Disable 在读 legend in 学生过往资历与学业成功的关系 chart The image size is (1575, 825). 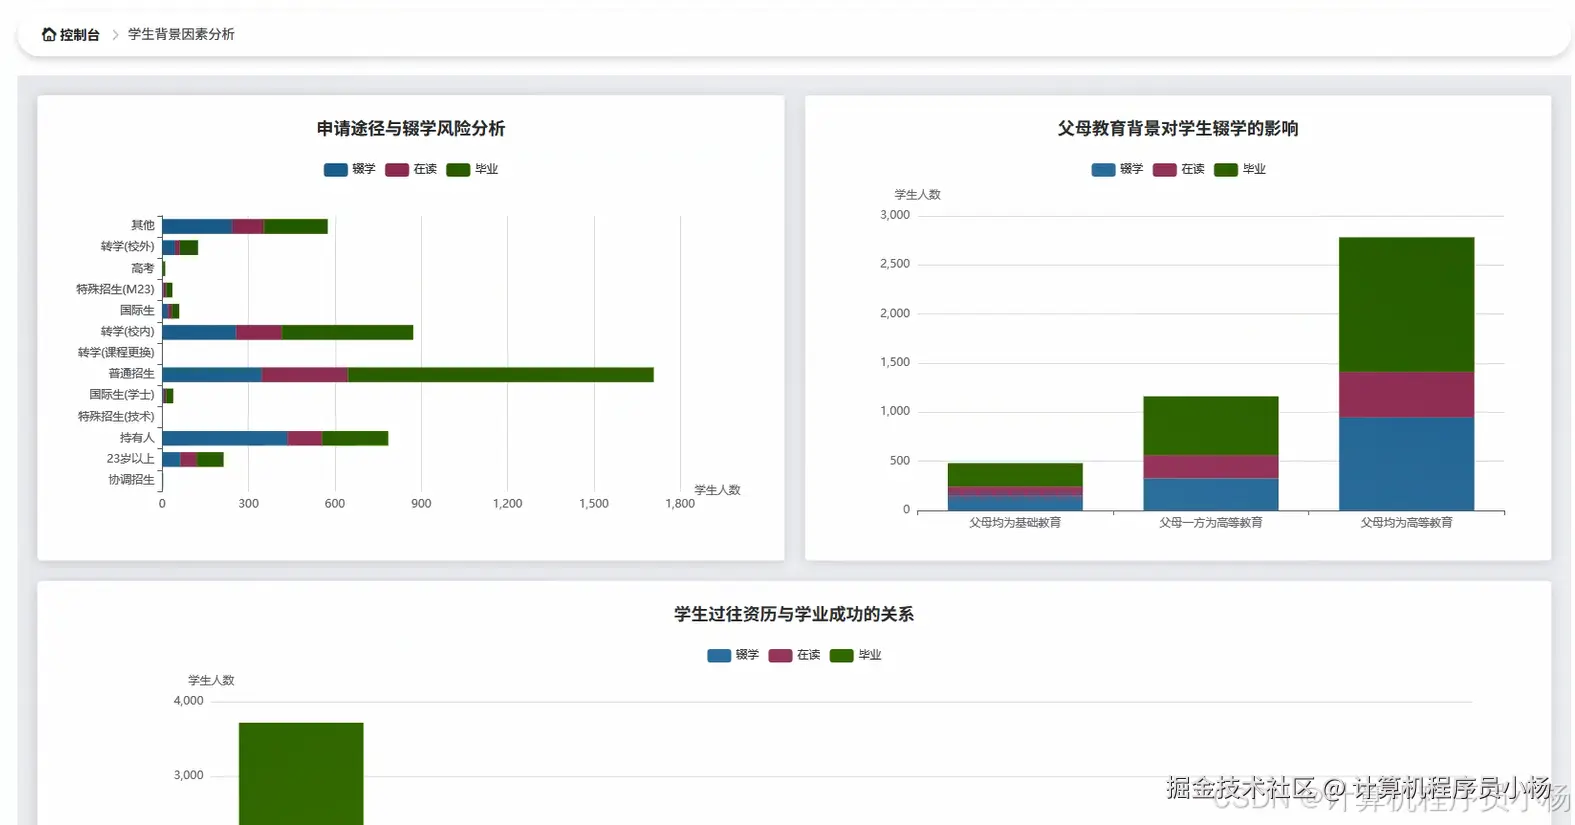point(795,656)
